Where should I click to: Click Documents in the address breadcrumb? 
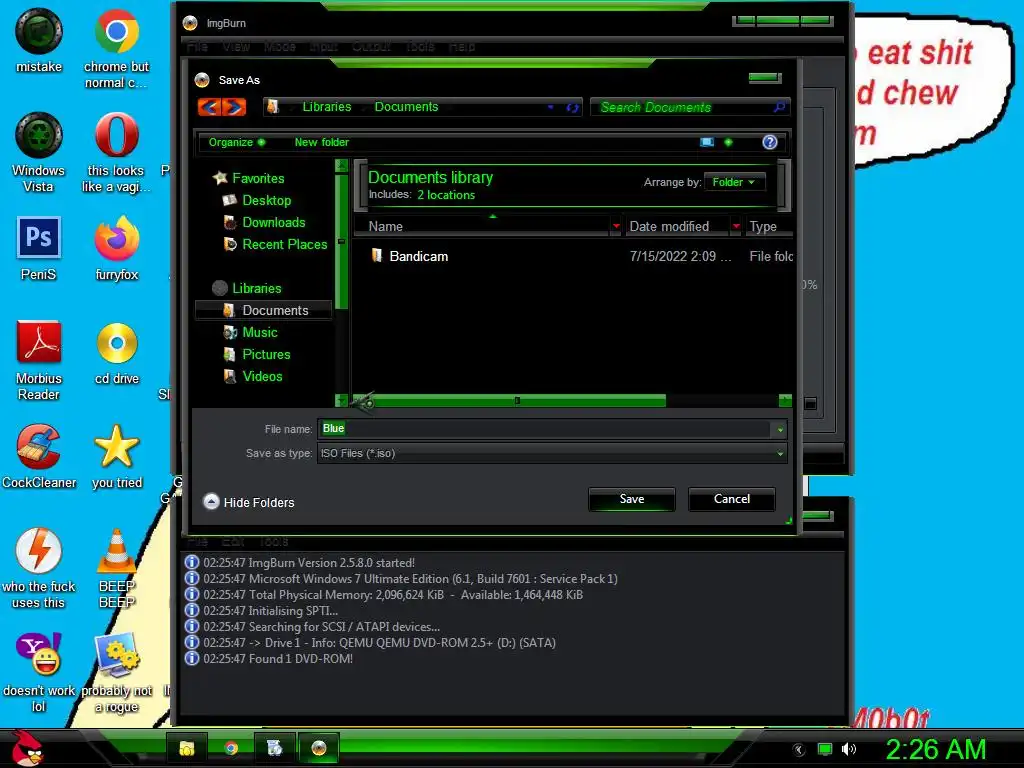[406, 106]
